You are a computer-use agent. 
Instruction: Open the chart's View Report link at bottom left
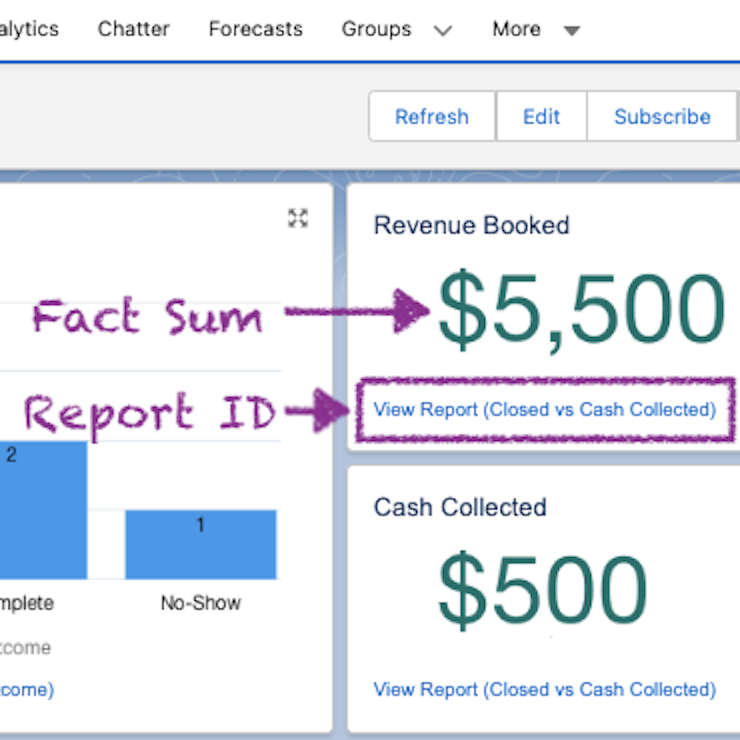click(26, 689)
